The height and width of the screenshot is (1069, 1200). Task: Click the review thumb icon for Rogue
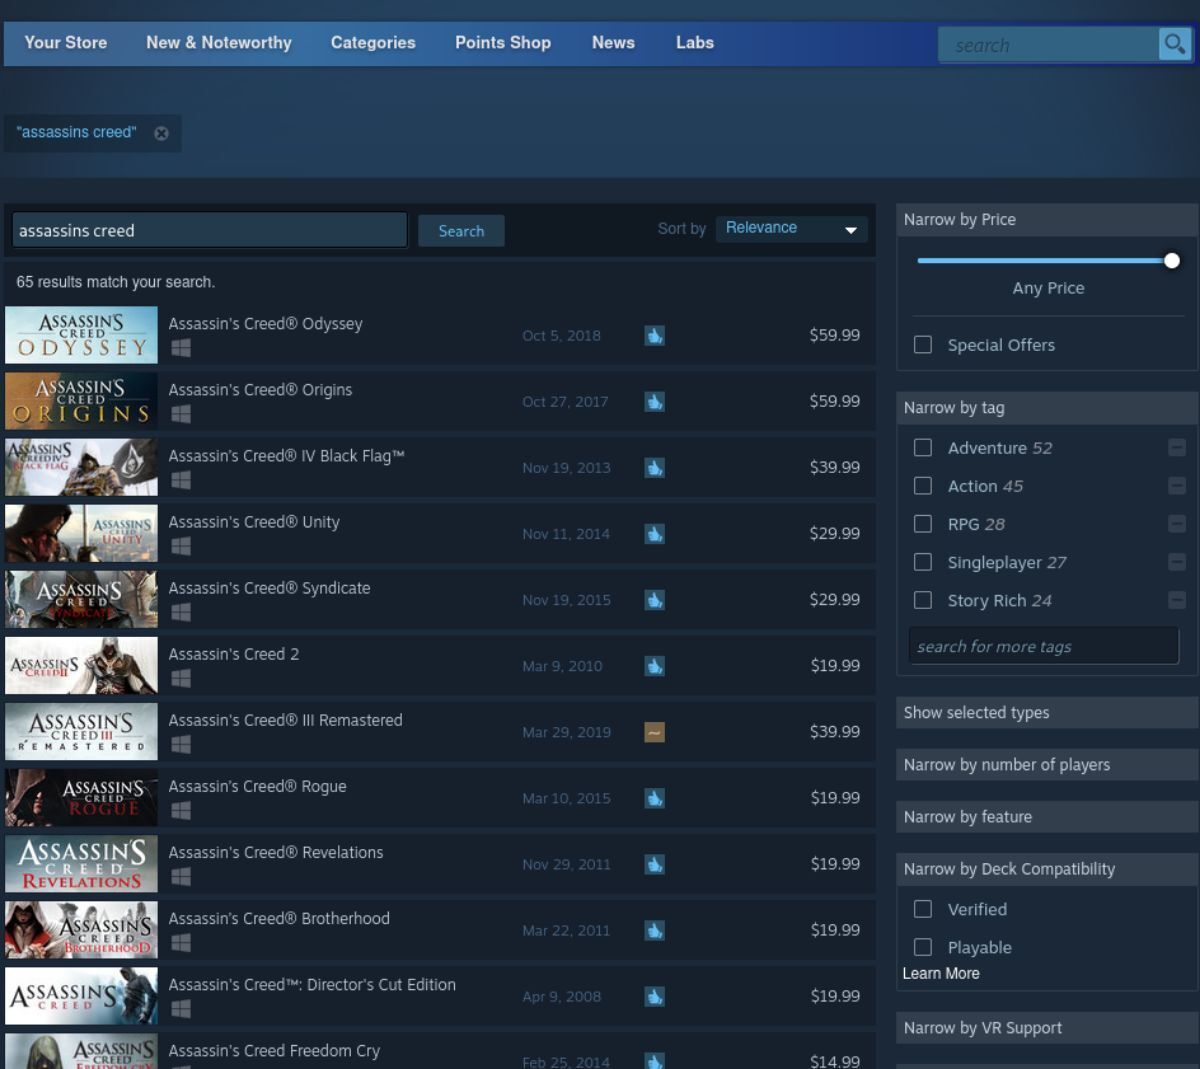(x=654, y=798)
